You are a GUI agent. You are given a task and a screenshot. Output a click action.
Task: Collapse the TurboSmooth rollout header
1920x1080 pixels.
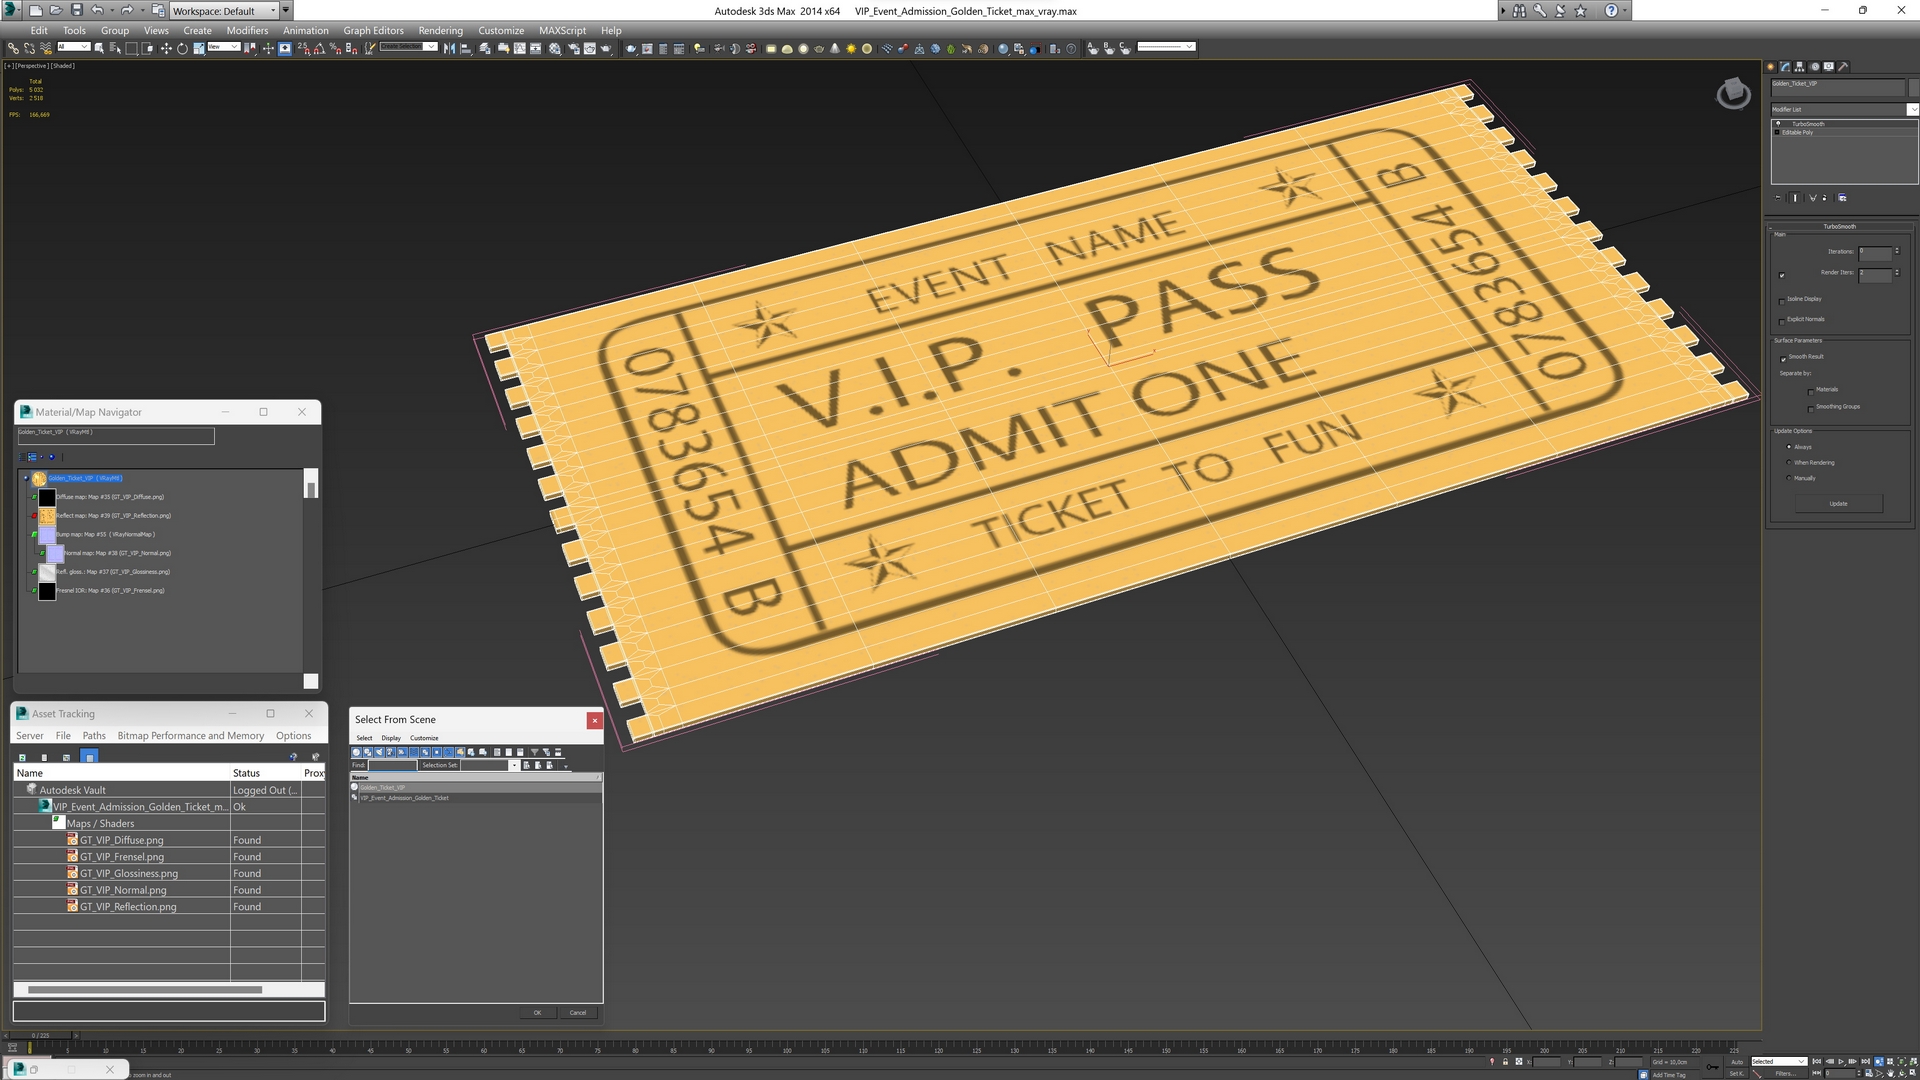1839,226
